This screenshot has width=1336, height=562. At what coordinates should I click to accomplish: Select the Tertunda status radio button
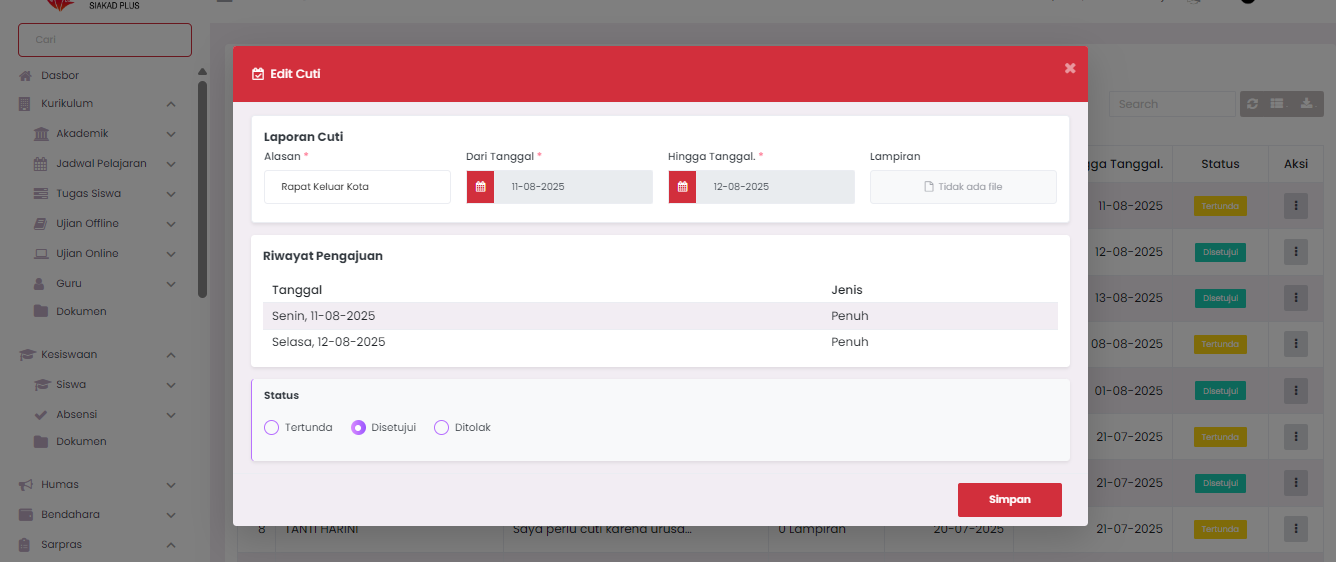pyautogui.click(x=271, y=428)
